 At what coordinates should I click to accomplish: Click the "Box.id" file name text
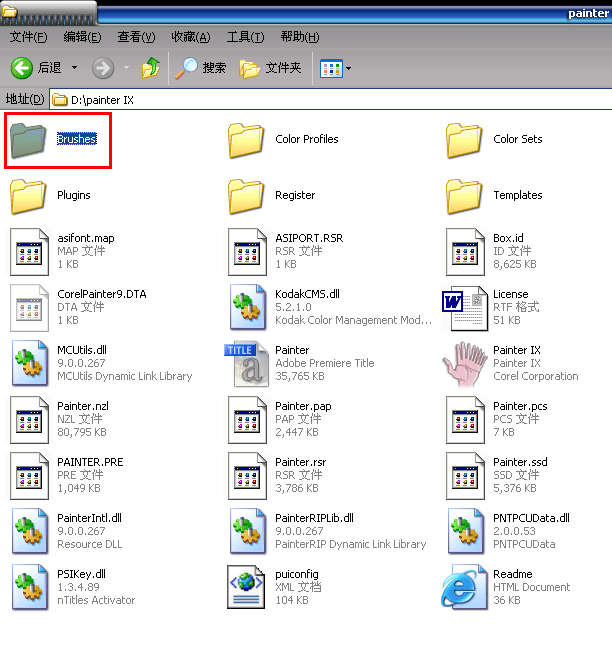pyautogui.click(x=508, y=238)
